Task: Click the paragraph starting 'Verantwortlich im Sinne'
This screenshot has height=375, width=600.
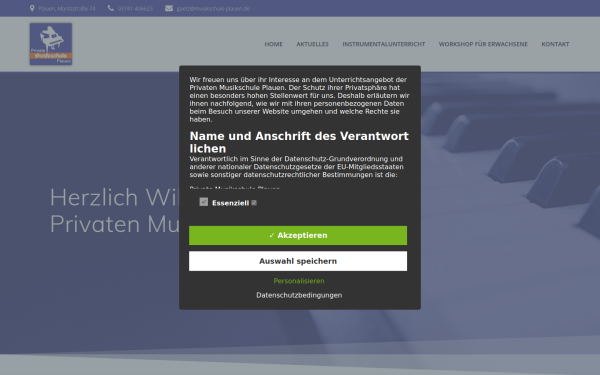Action: pyautogui.click(x=297, y=167)
